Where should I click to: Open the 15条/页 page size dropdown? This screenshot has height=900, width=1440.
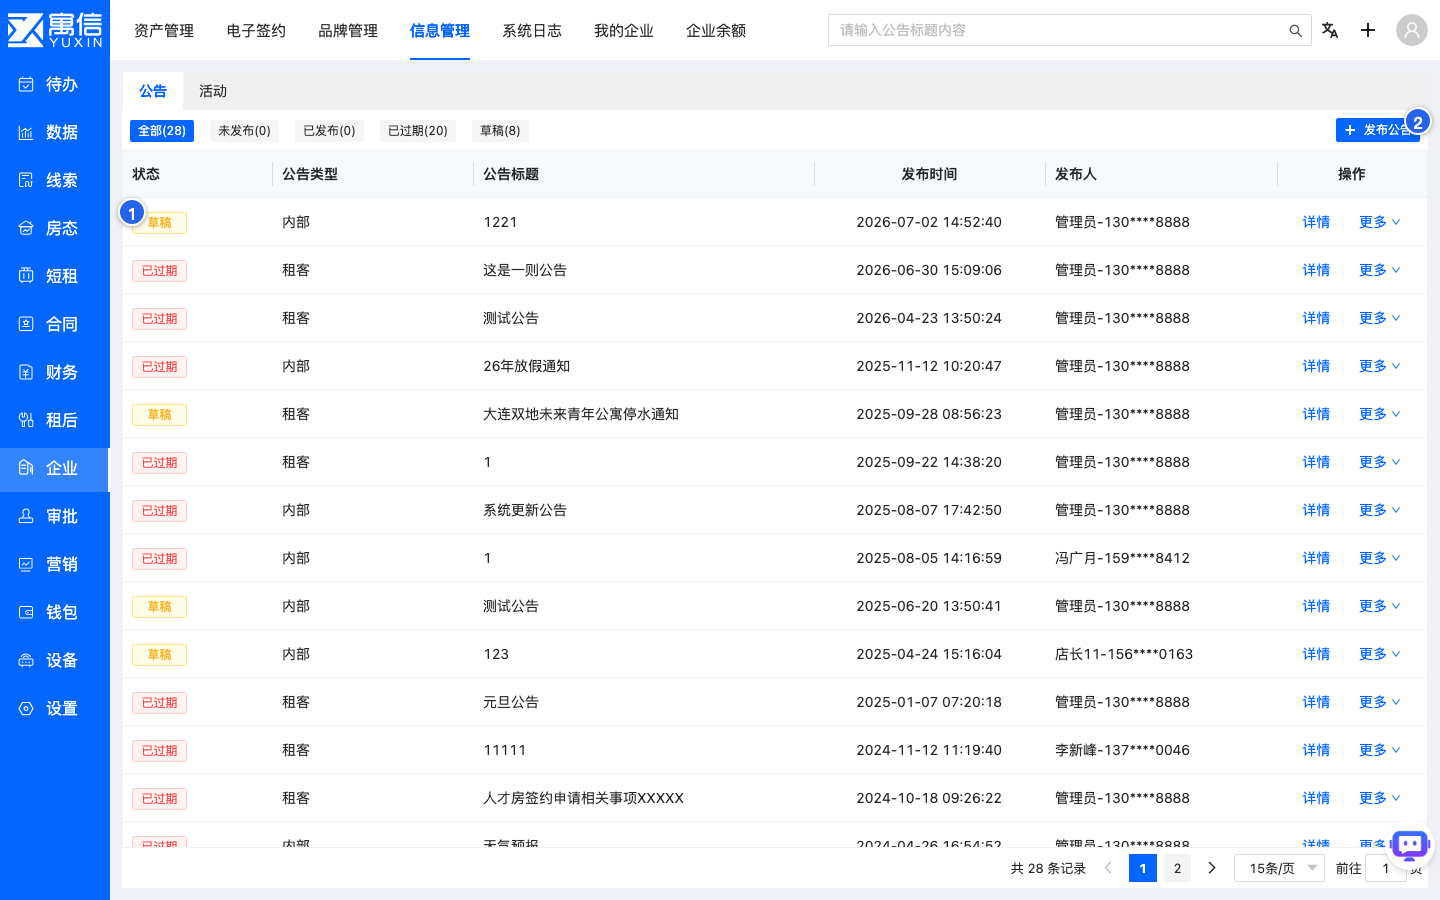1280,868
